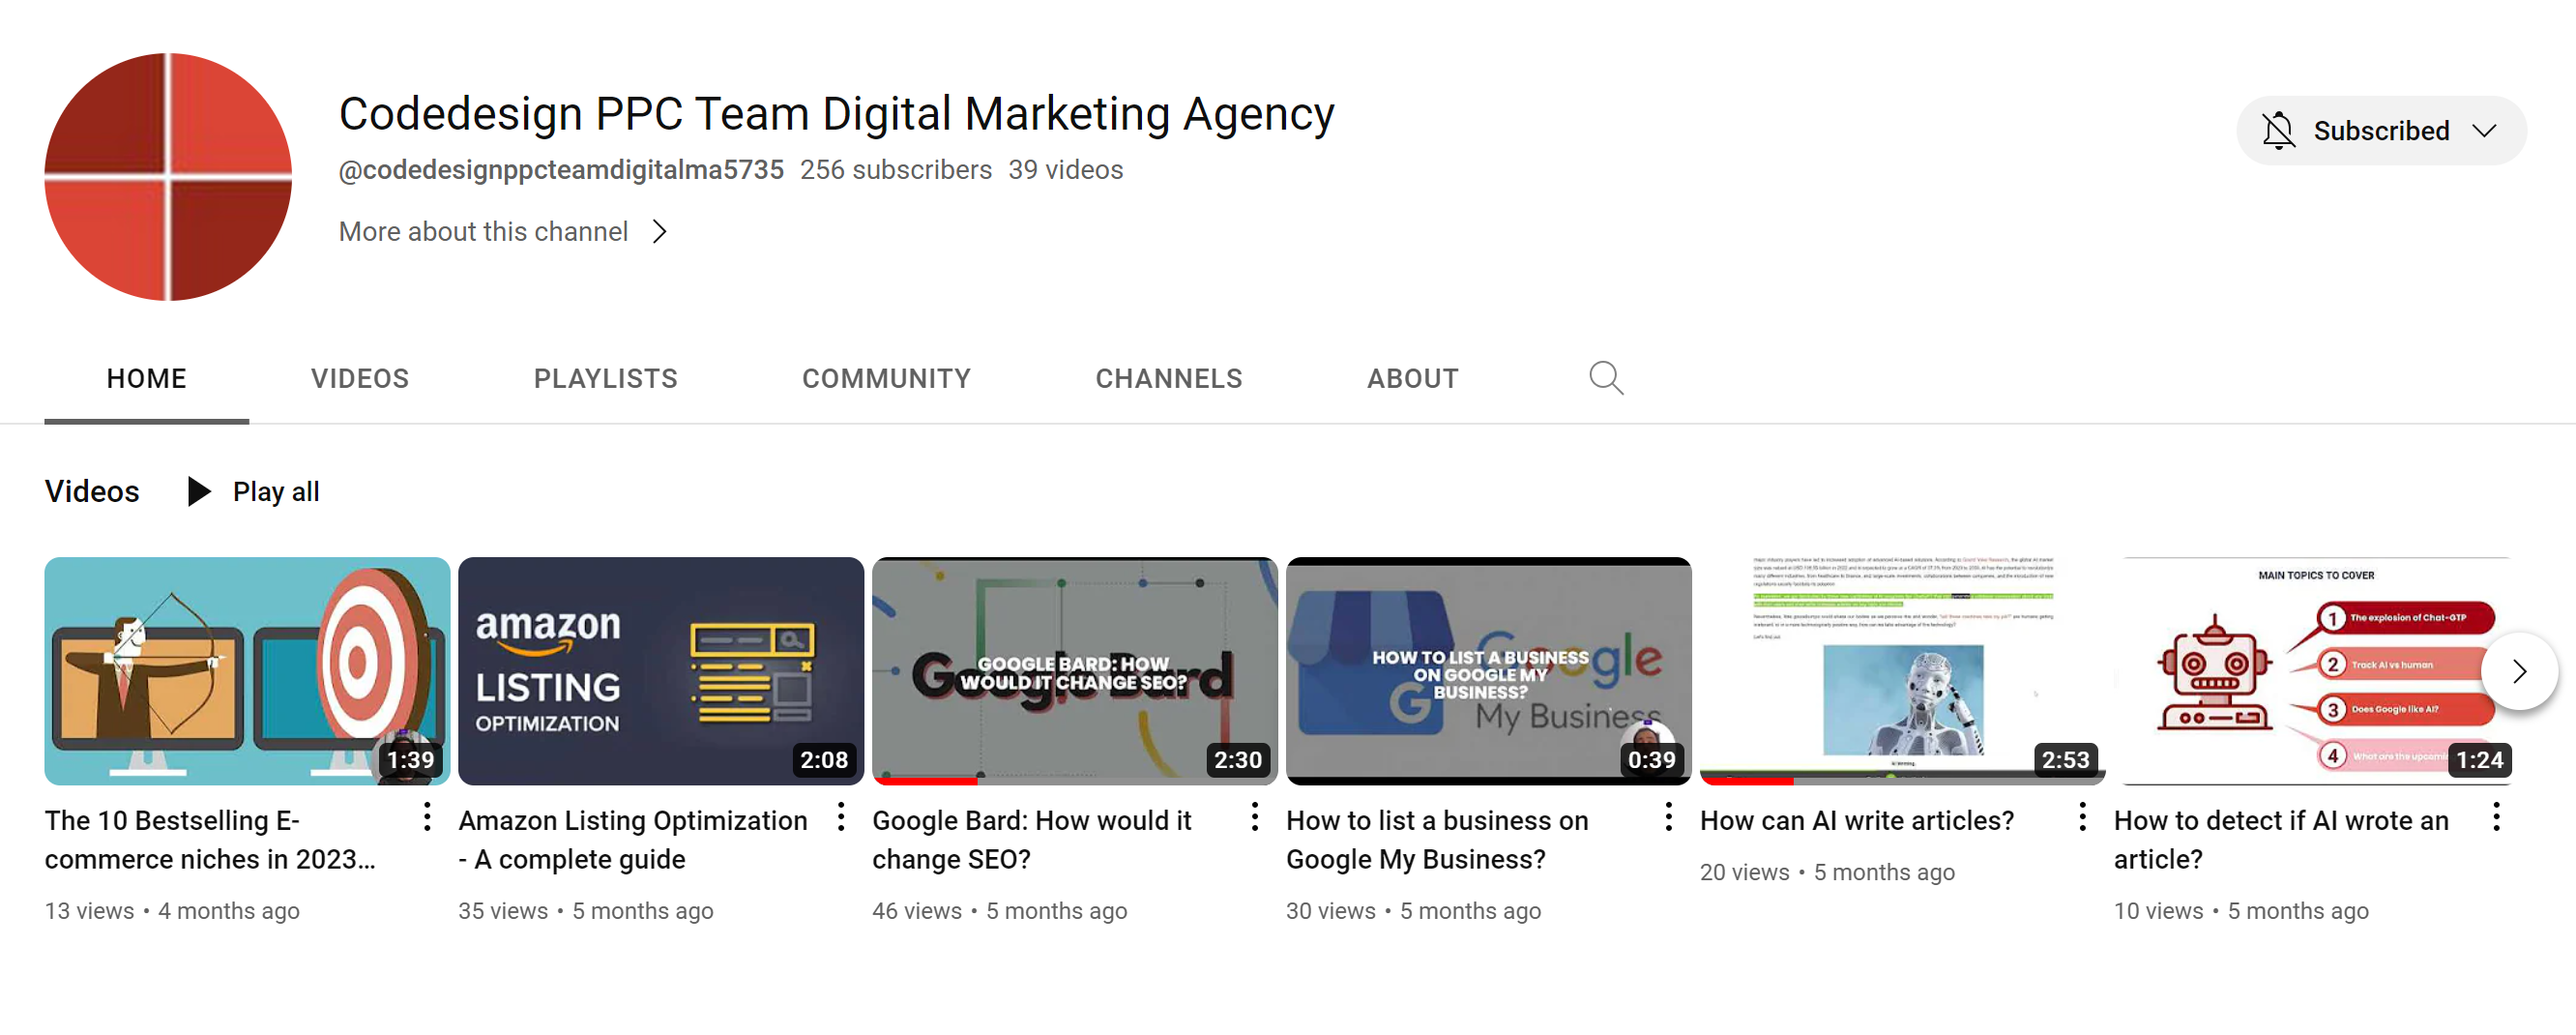This screenshot has width=2576, height=1035.
Task: Click the channel search magnifier icon
Action: 1606,378
